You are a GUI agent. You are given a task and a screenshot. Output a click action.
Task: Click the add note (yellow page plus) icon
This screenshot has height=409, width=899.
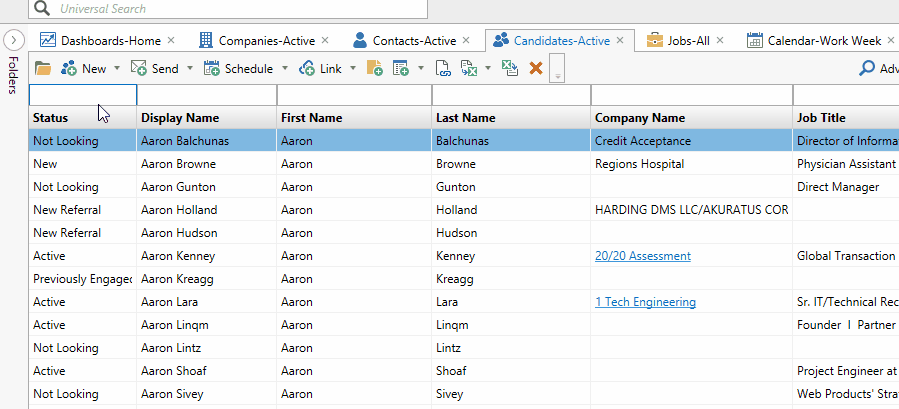click(374, 69)
